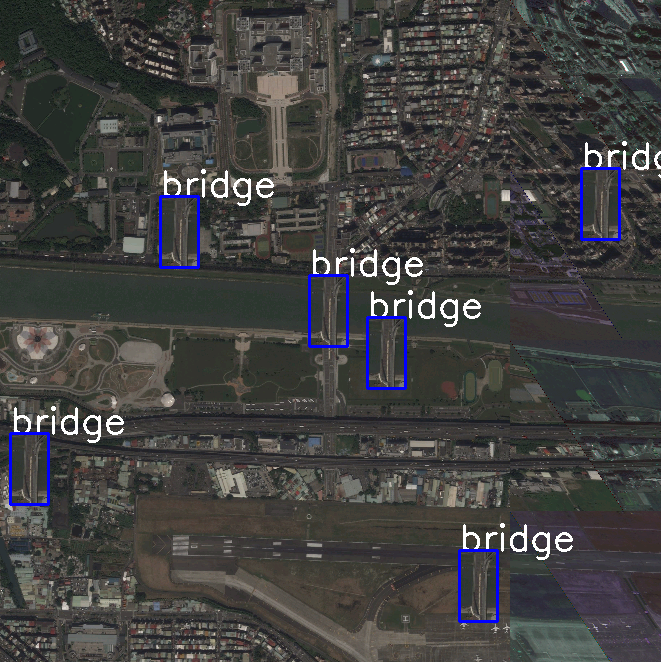Click the parked airplanes below the runway box
Screen dimensions: 661x662
pos(486,628)
